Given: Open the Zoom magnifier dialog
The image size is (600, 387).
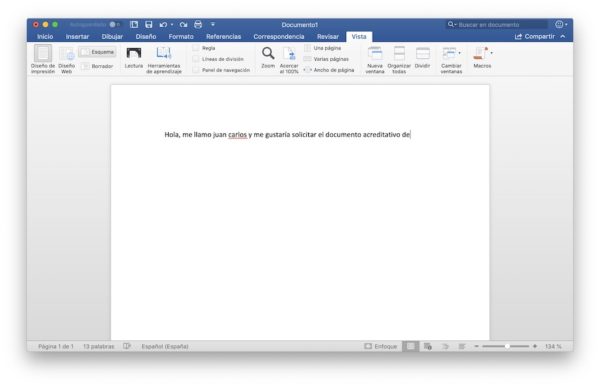Looking at the screenshot, I should click(268, 57).
